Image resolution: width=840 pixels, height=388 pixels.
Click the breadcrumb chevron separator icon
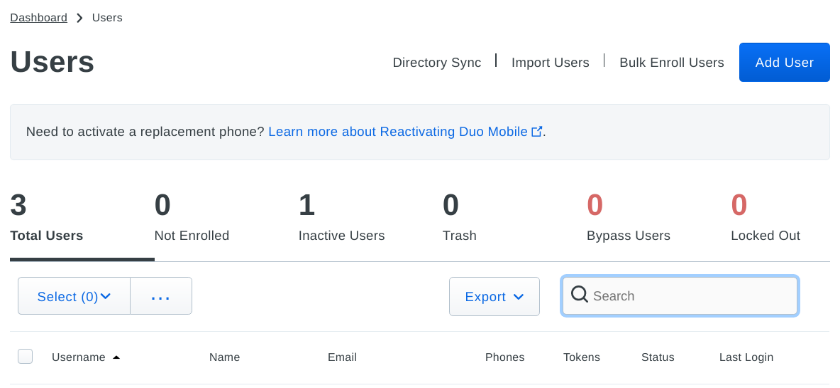click(79, 18)
